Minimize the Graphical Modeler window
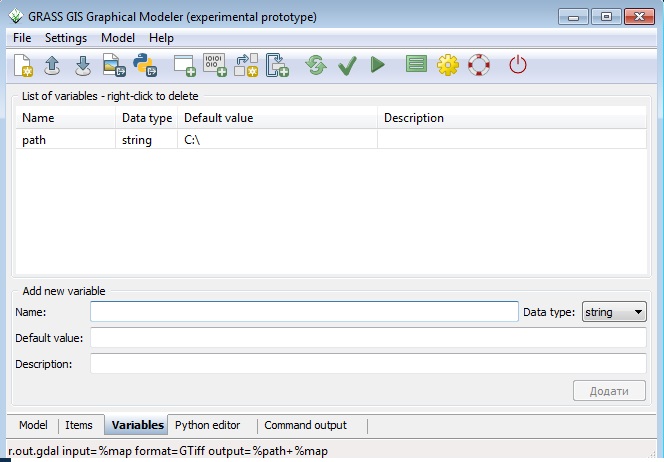 [573, 17]
